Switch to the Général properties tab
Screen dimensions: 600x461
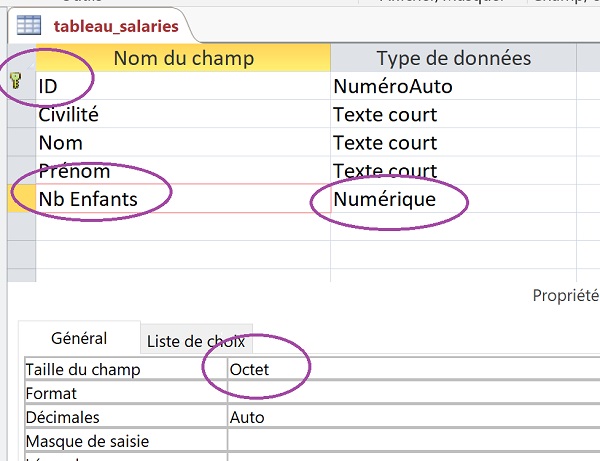tap(79, 338)
